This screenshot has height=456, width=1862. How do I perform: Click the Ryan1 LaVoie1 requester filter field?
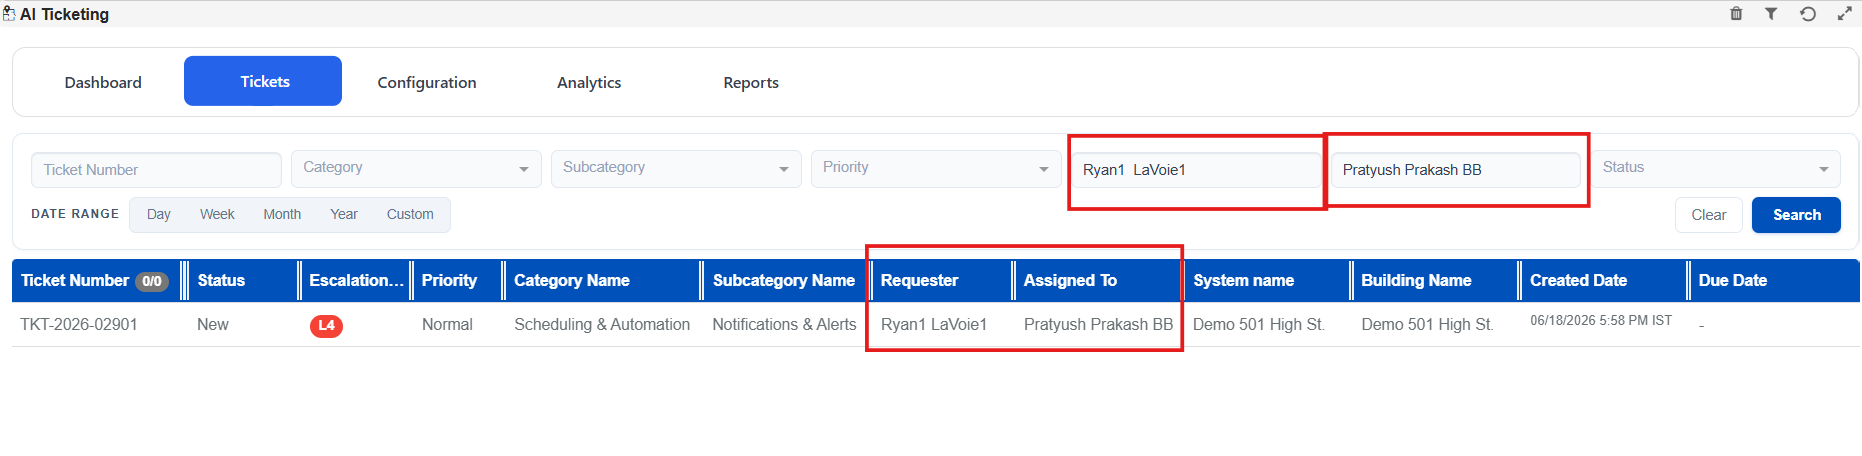pos(1196,170)
